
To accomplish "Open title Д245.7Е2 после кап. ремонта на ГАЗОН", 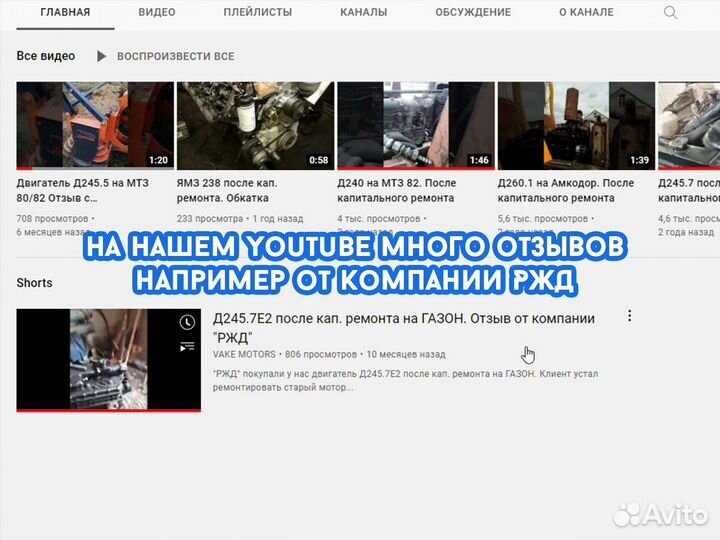I will coord(404,328).
